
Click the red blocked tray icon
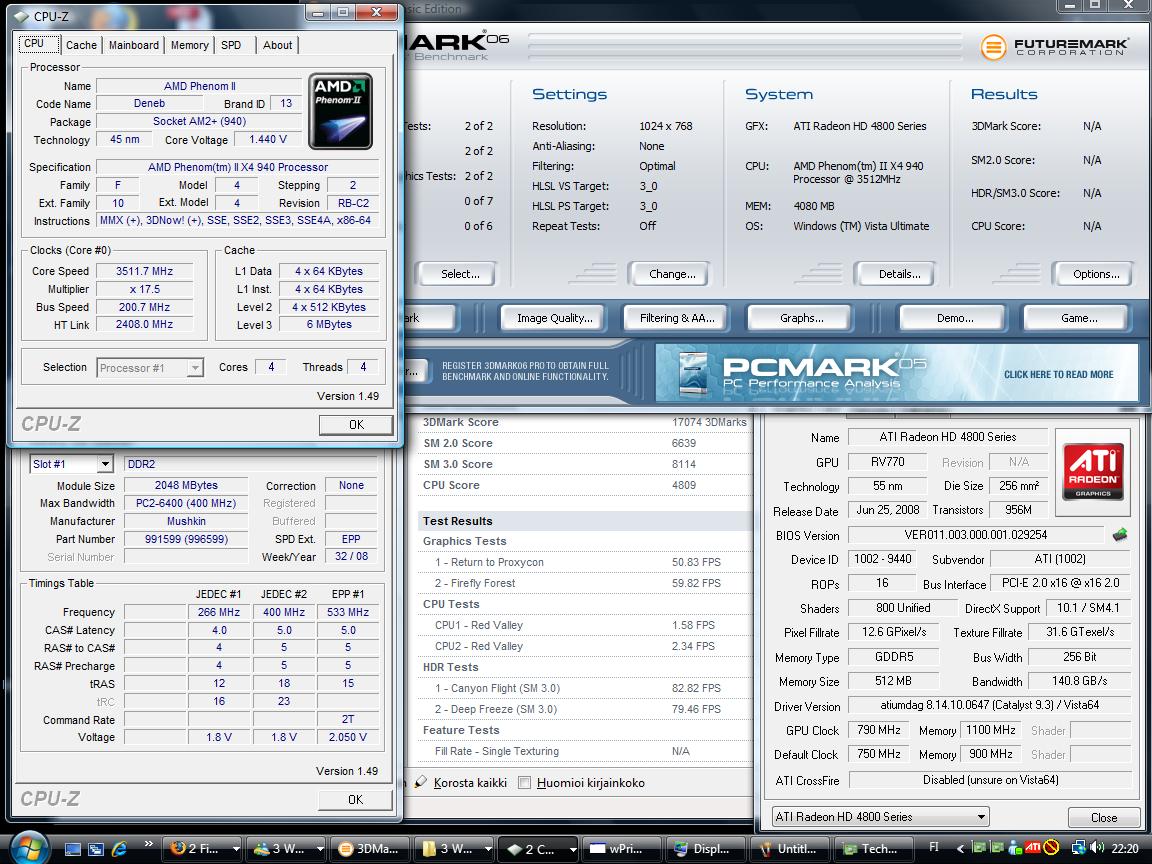click(x=1051, y=848)
